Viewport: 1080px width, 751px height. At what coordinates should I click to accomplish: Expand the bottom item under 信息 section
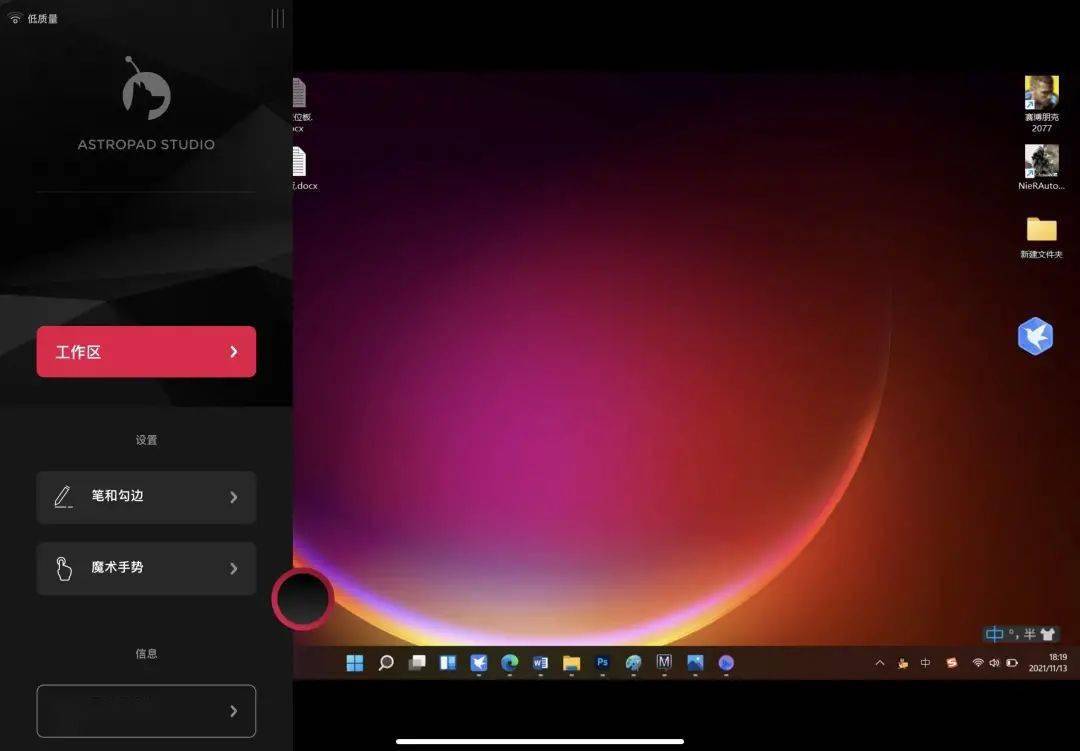pos(146,710)
